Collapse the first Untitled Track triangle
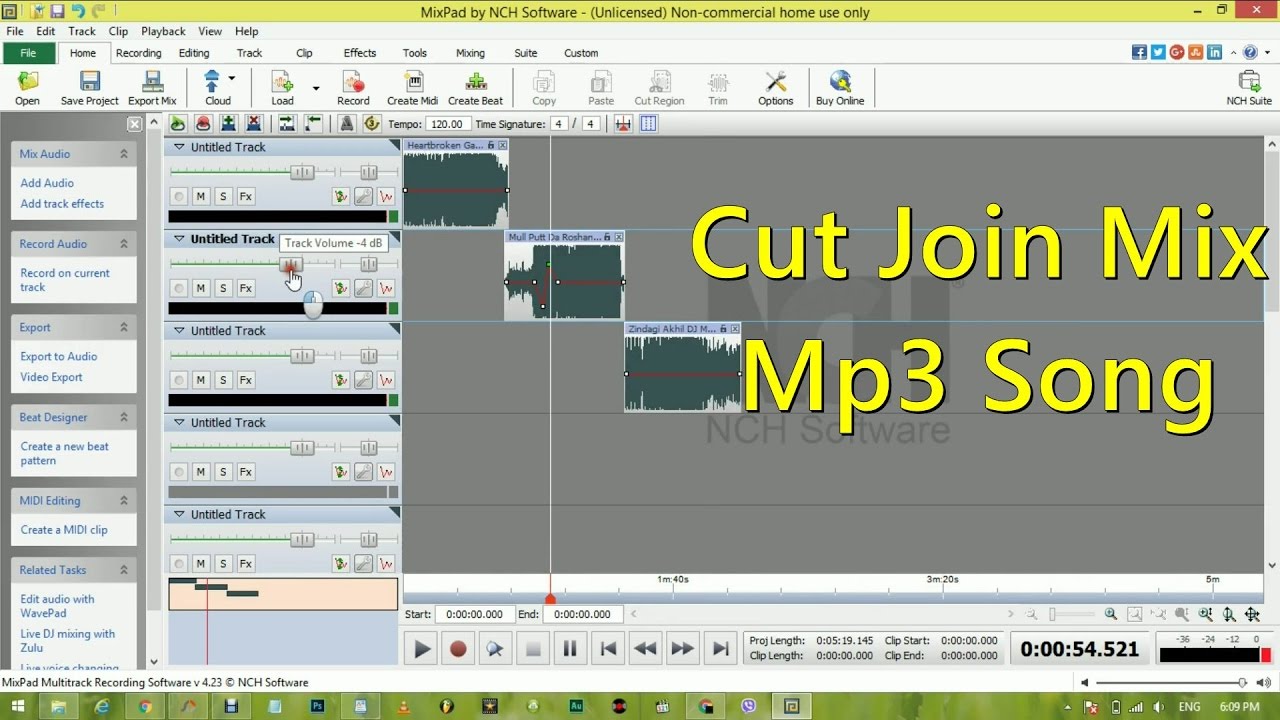This screenshot has width=1280, height=720. pyautogui.click(x=179, y=147)
